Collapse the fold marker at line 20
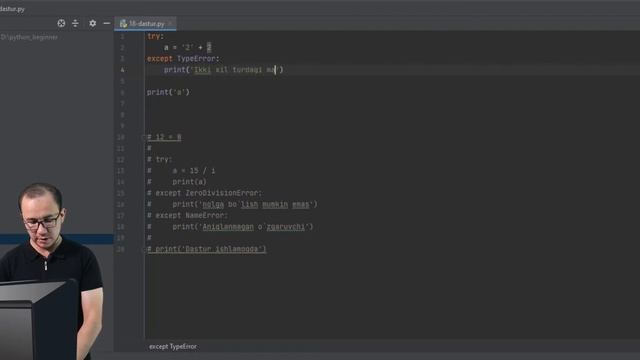This screenshot has height=360, width=640. pos(144,249)
